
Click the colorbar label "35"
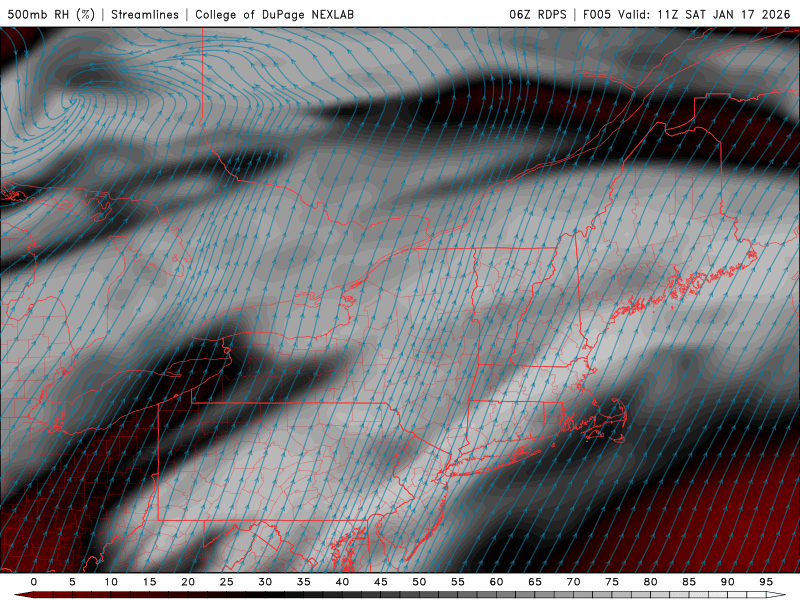click(x=304, y=582)
